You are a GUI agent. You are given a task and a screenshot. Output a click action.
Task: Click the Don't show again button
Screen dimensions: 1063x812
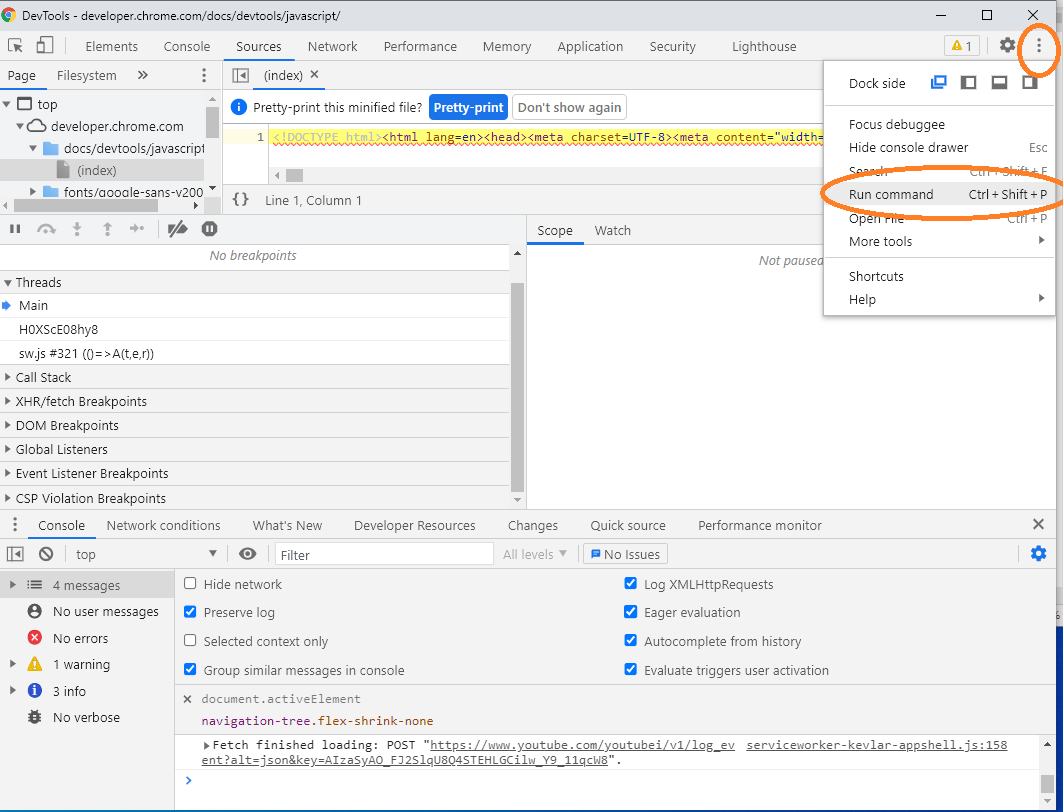coord(569,107)
